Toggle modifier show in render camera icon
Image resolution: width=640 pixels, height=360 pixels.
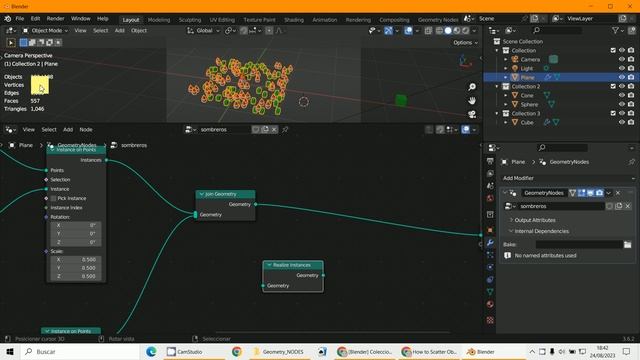[x=599, y=193]
